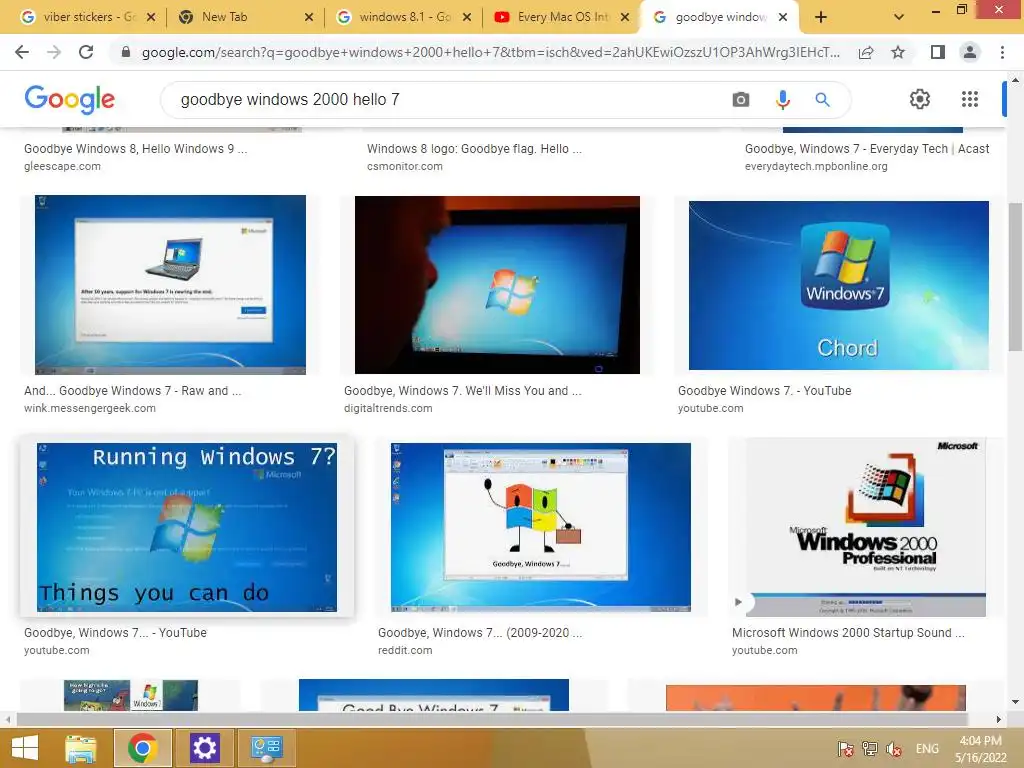The height and width of the screenshot is (768, 1024).
Task: Open Microsoft Windows 2000 Startup Sound link
Action: coord(848,633)
